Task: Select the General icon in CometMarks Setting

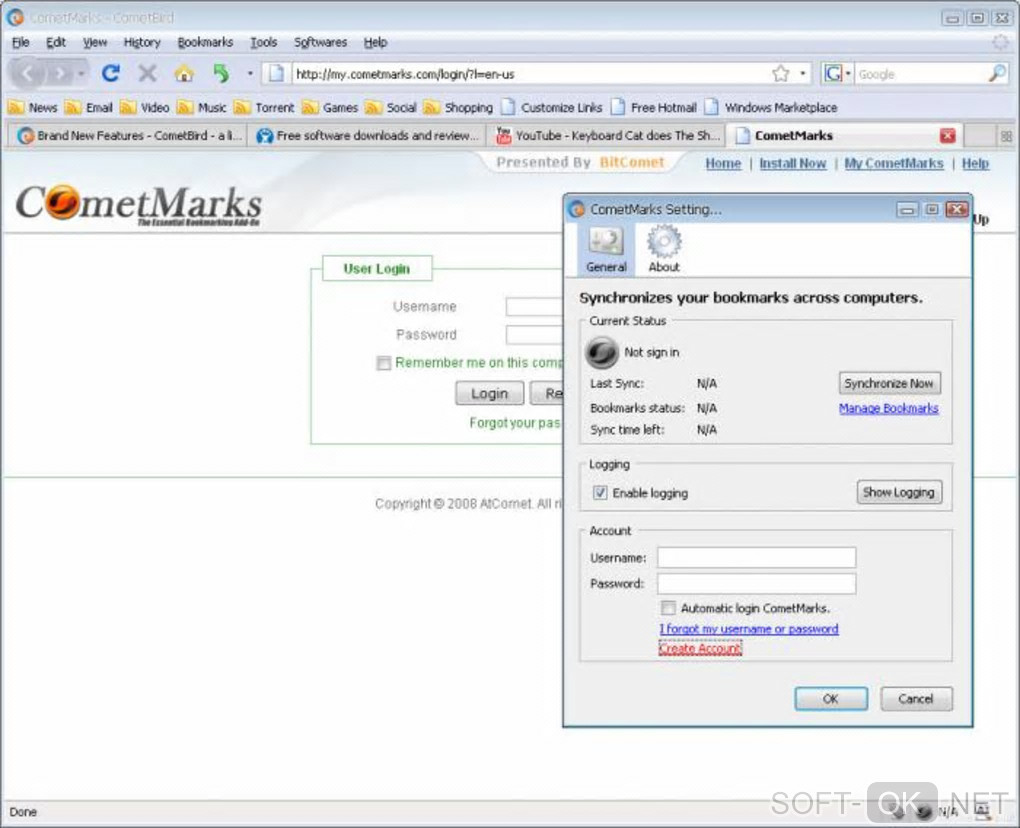Action: [x=606, y=249]
